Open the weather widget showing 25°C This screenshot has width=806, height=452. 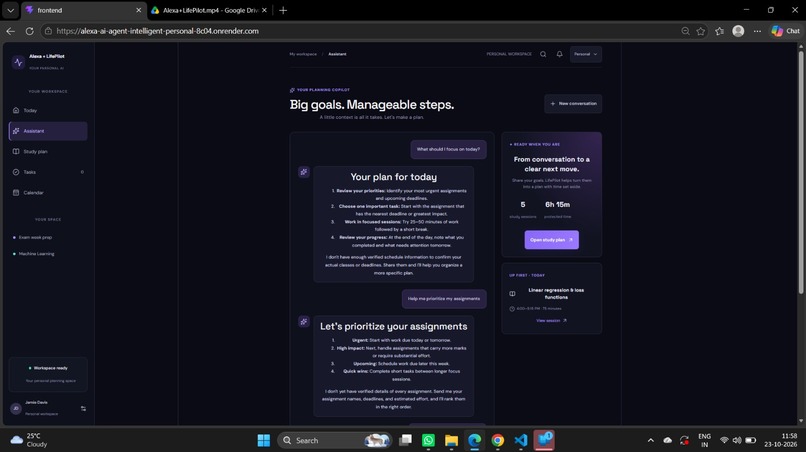click(x=29, y=440)
